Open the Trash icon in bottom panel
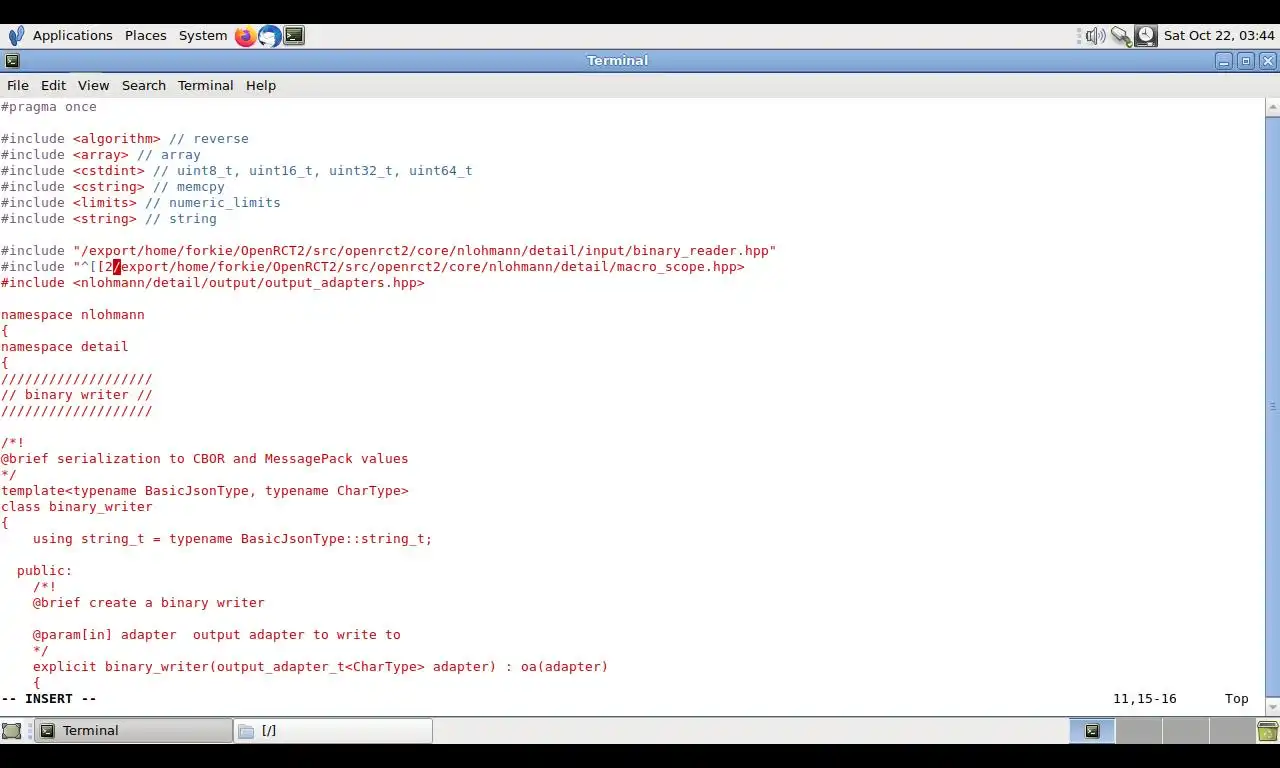This screenshot has width=1280, height=768. (x=1267, y=731)
